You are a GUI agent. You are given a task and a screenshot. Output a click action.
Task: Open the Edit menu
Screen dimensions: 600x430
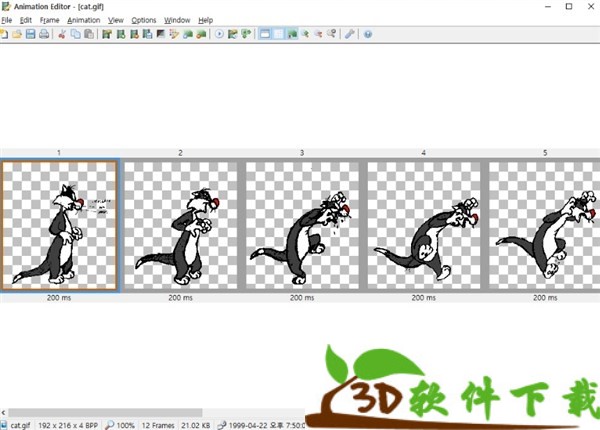tap(26, 20)
